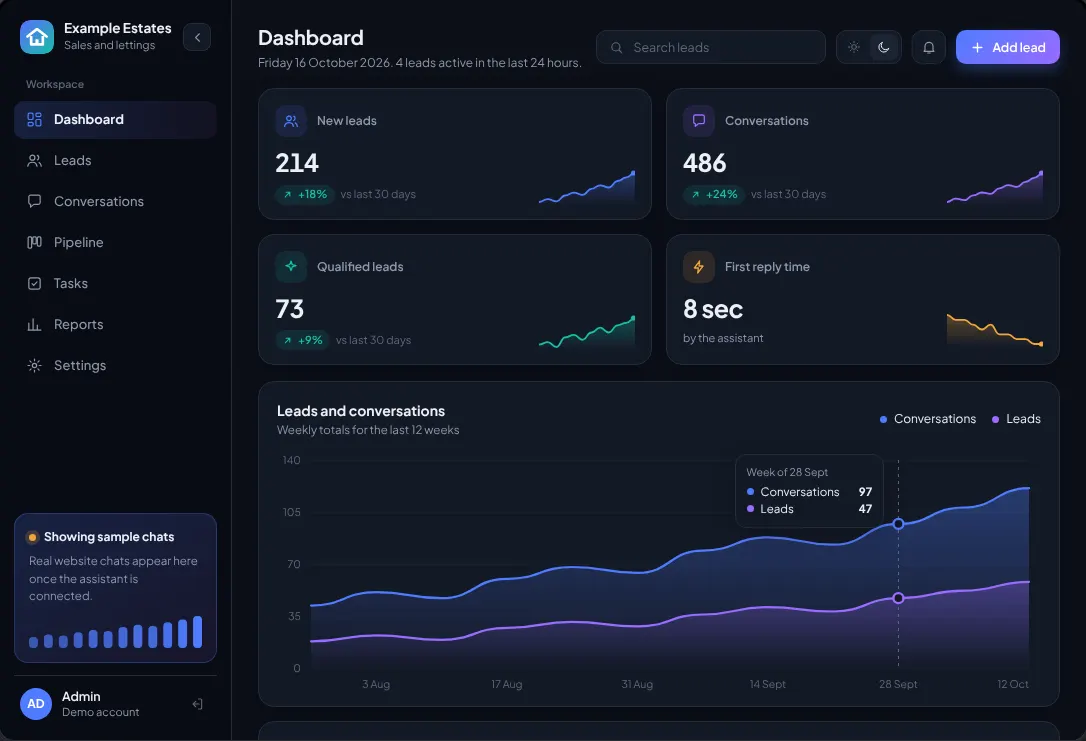Viewport: 1086px width, 741px height.
Task: Navigate to the Pipeline view
Action: pos(115,242)
